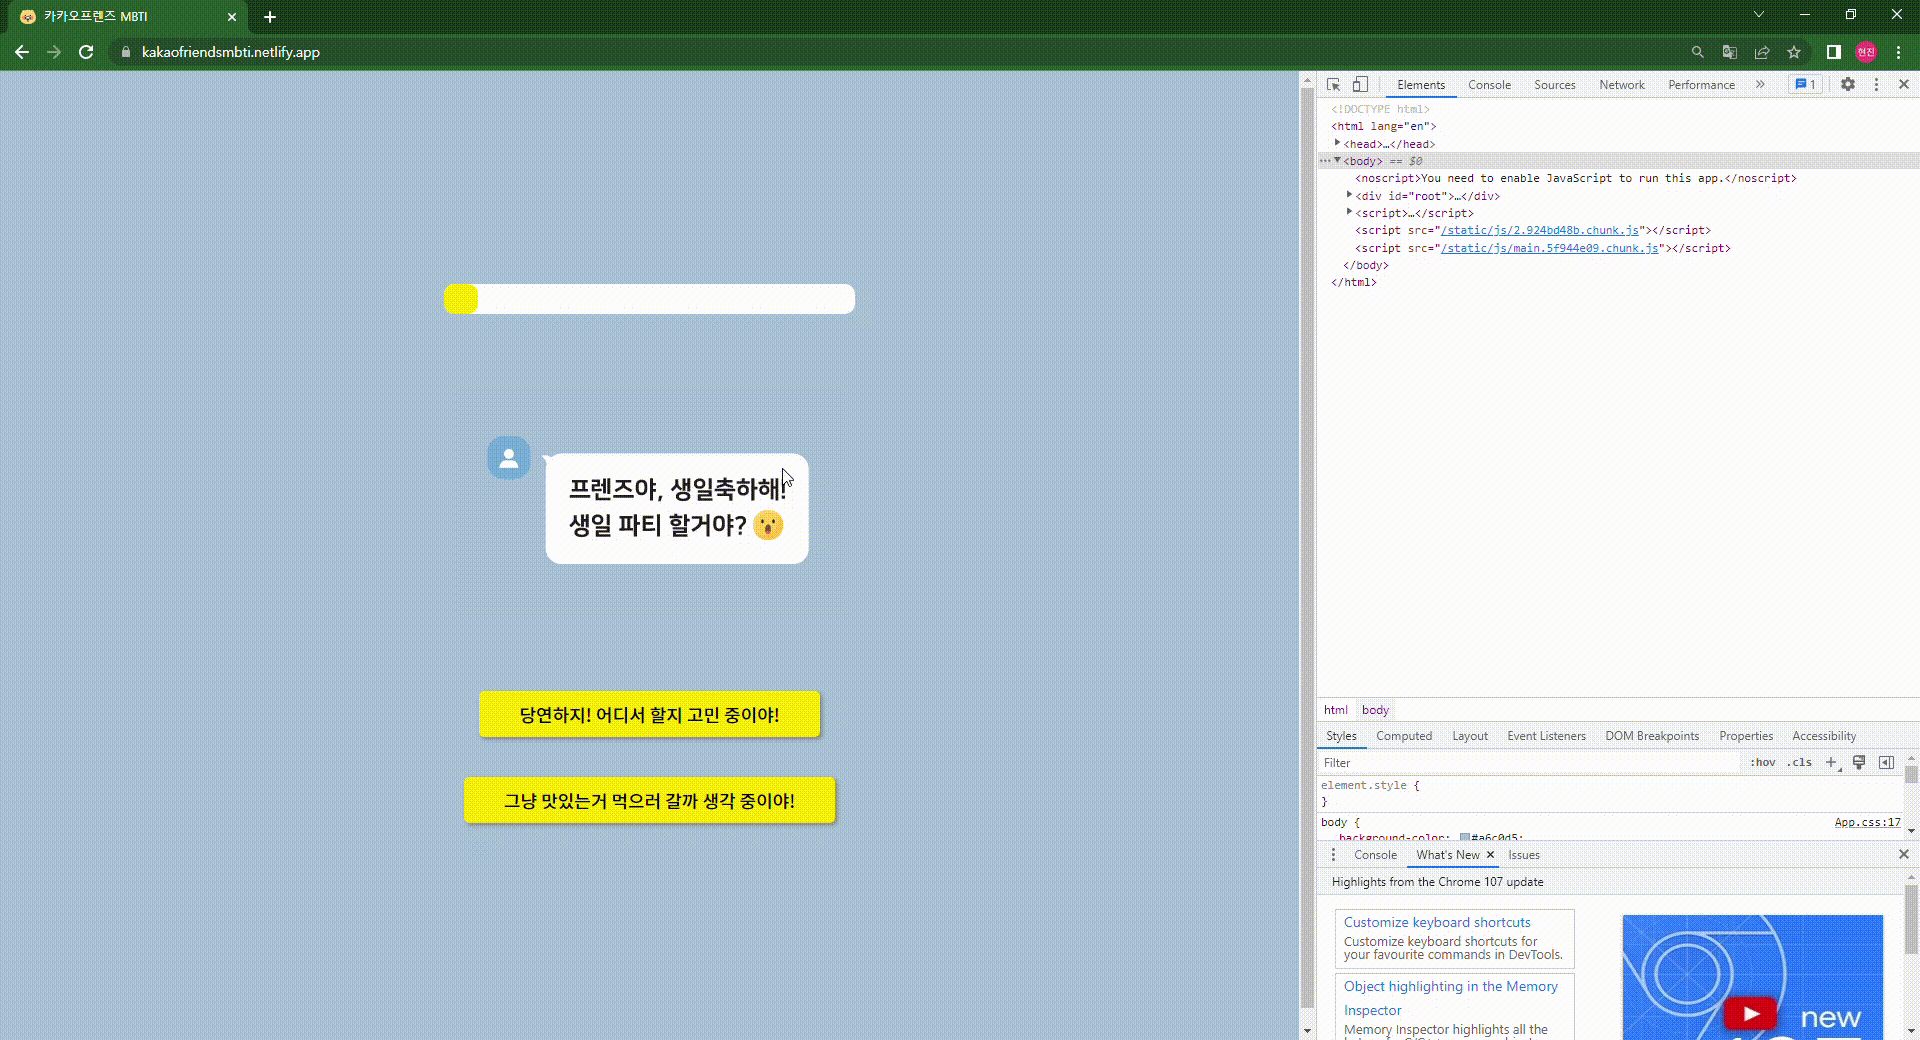Open the issues counter badge
Viewport: 1920px width, 1040px height.
[x=1806, y=85]
